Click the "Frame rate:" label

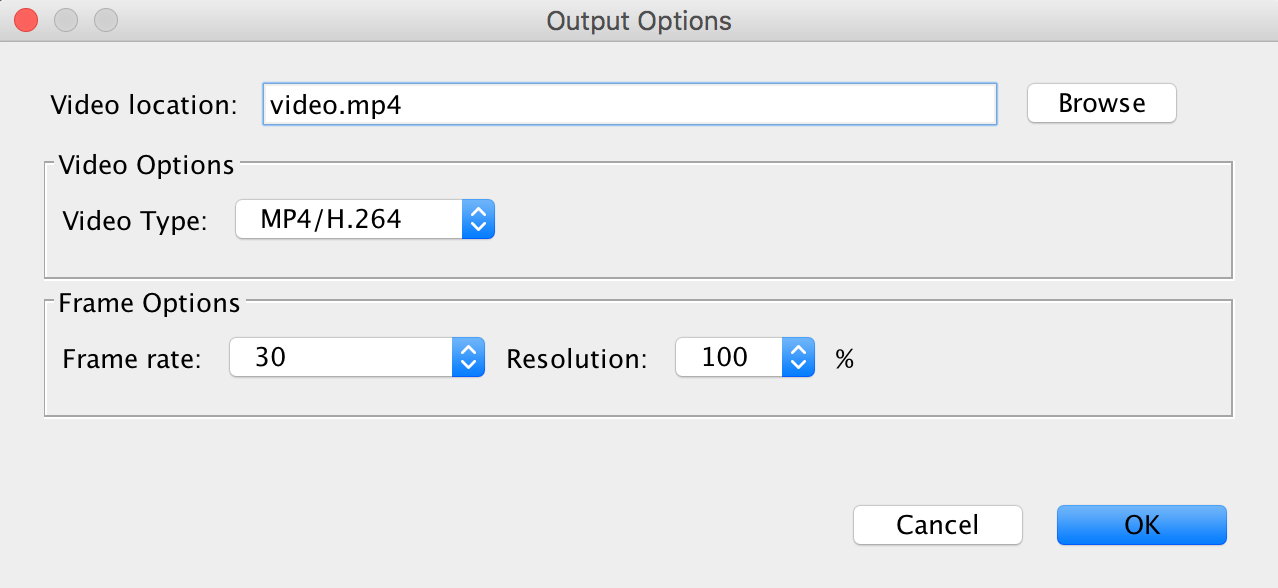pyautogui.click(x=132, y=358)
